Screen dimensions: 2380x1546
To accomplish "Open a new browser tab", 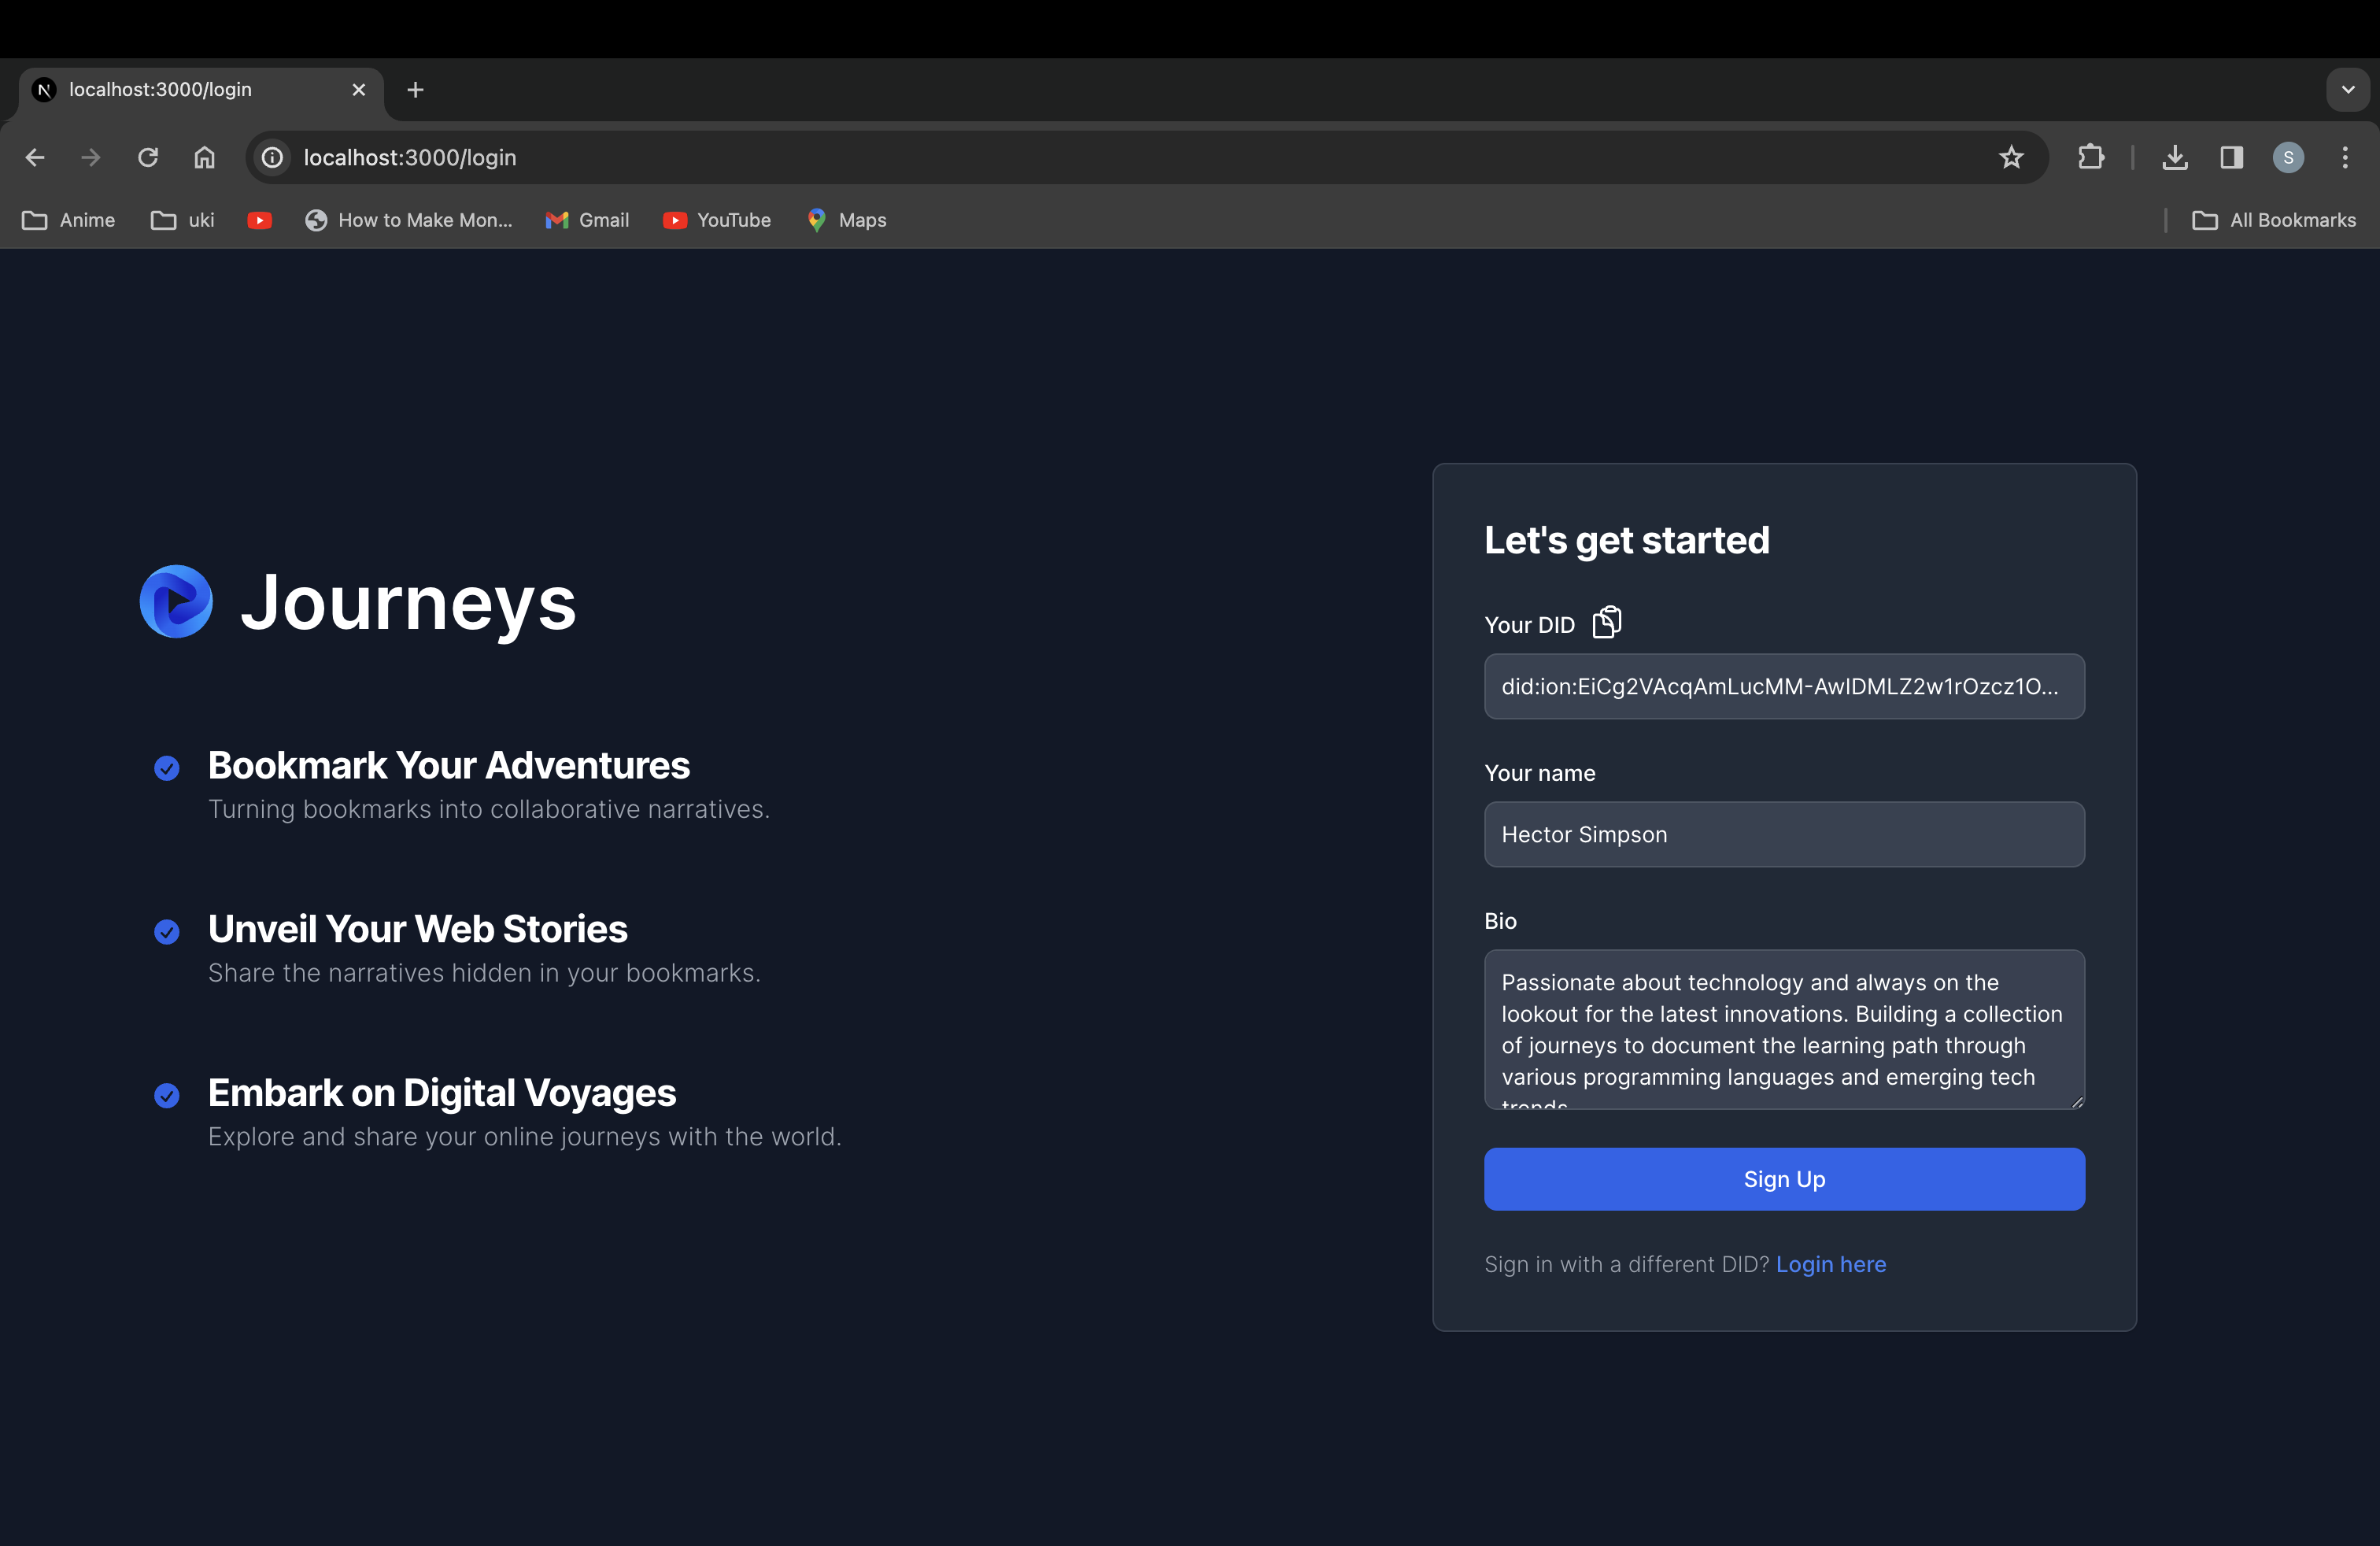I will pos(415,90).
